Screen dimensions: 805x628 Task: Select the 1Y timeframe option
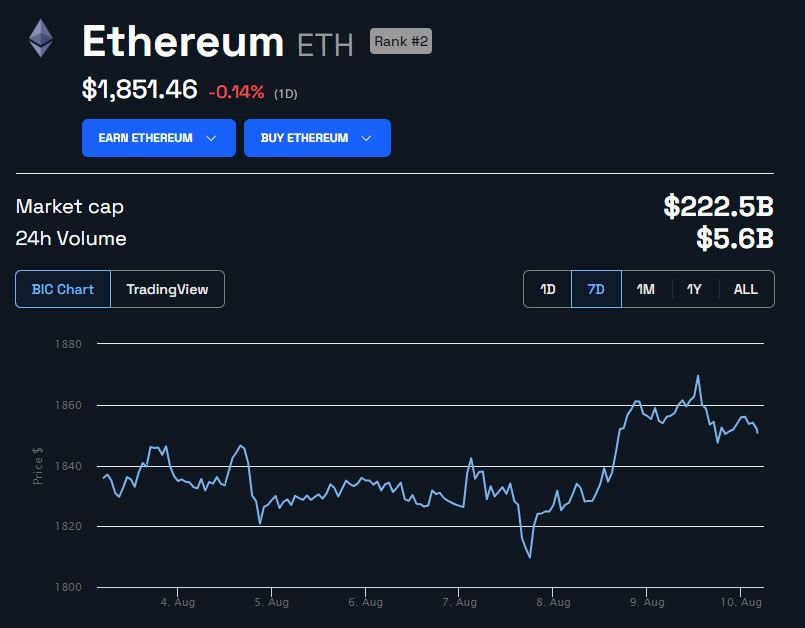coord(695,288)
